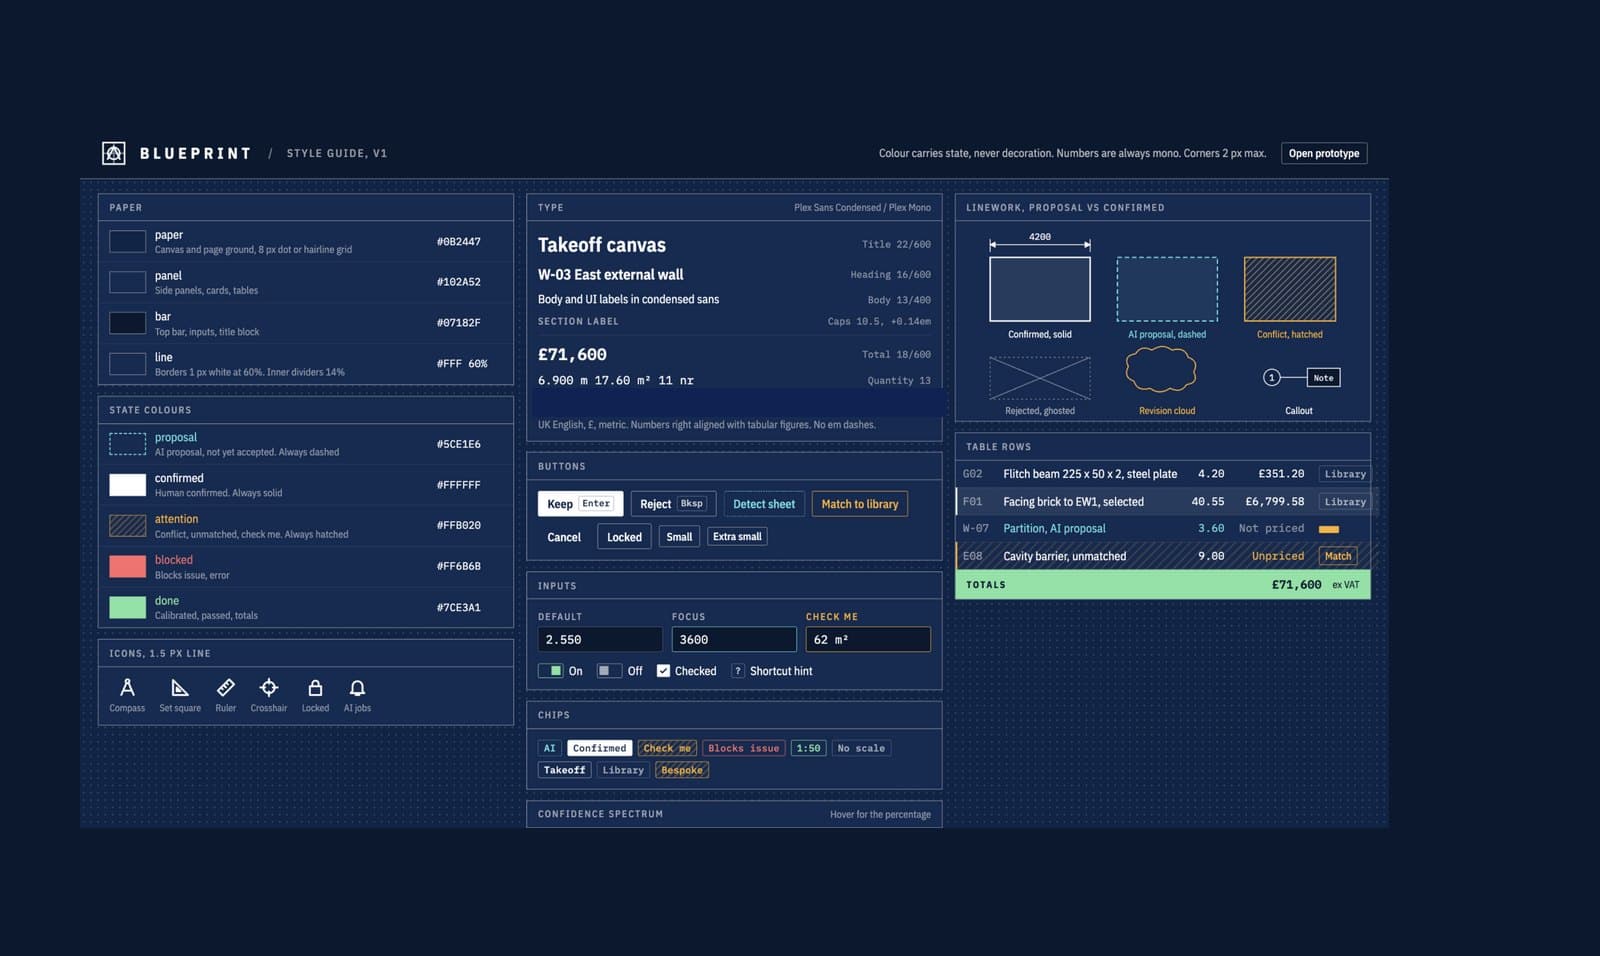The image size is (1600, 956).
Task: Open the AI jobs bell icon
Action: point(357,688)
